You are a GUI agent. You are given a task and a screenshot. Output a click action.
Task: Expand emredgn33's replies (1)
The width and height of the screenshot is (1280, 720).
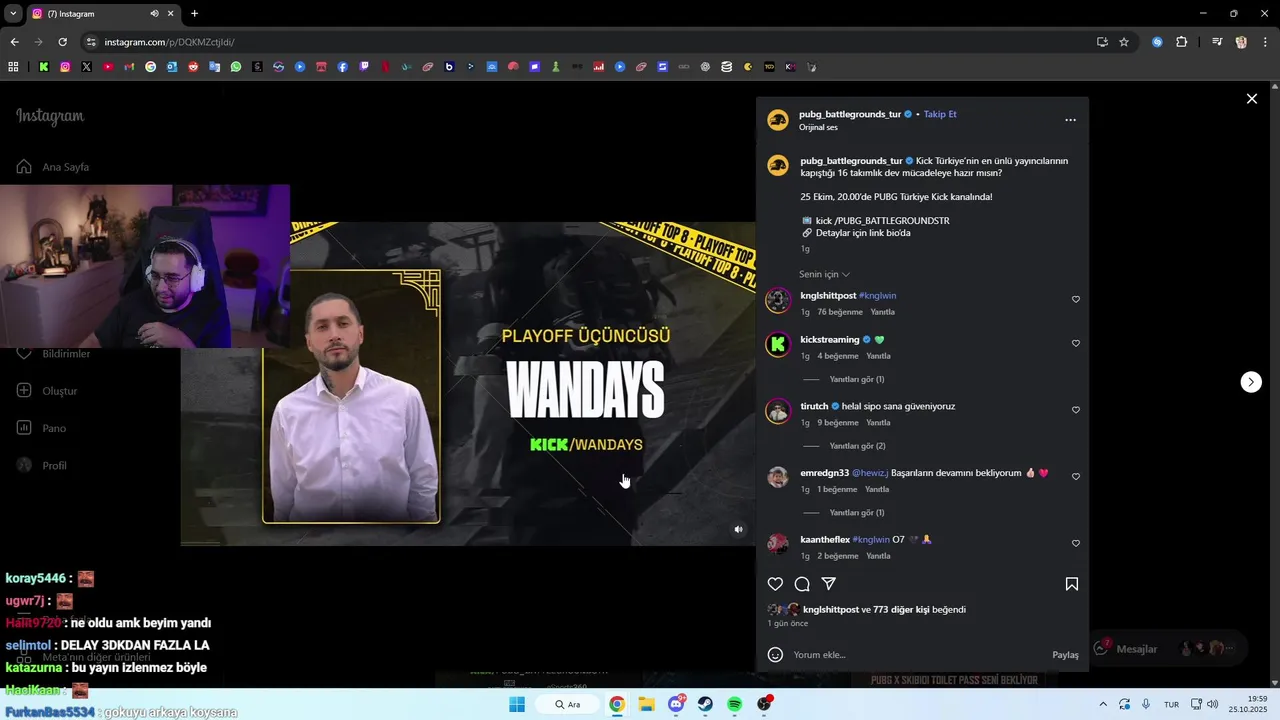click(857, 513)
